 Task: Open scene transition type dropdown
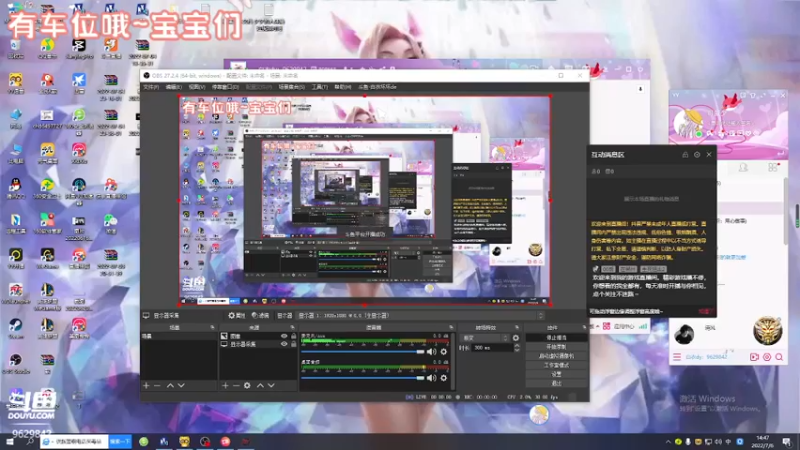click(485, 338)
